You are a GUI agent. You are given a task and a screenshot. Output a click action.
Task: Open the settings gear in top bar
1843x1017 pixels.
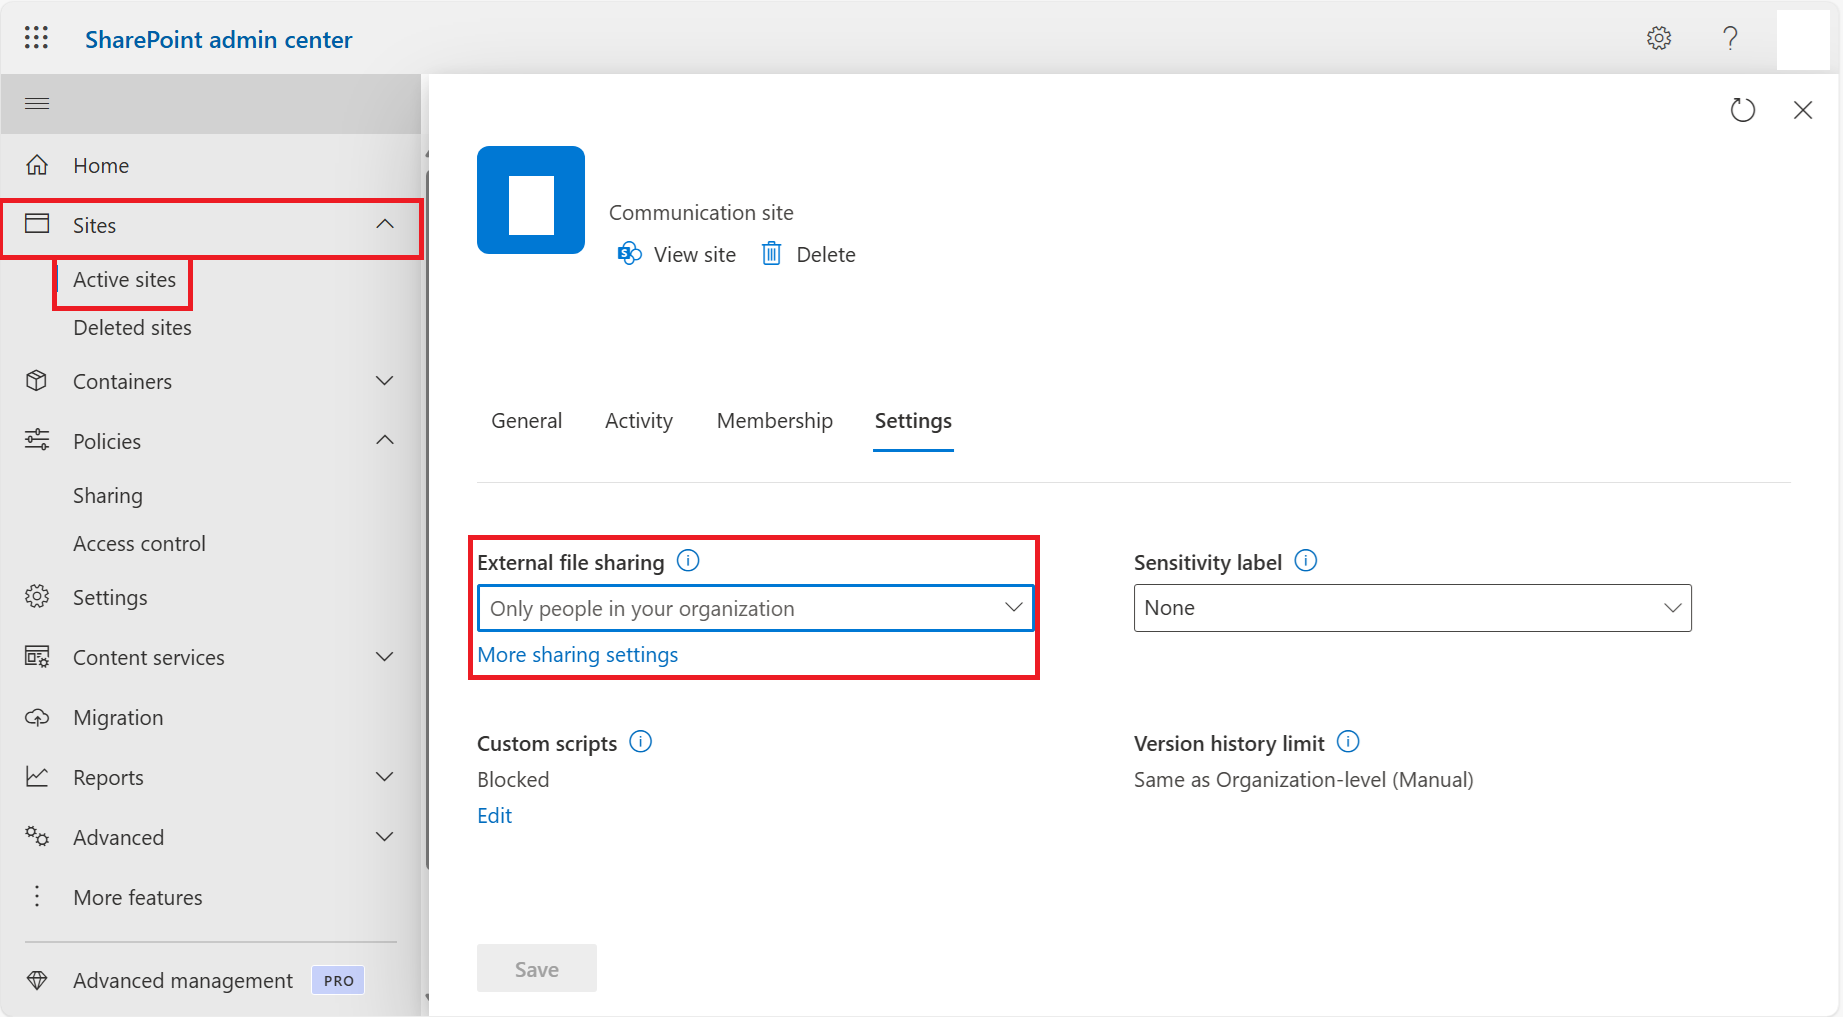pyautogui.click(x=1659, y=38)
